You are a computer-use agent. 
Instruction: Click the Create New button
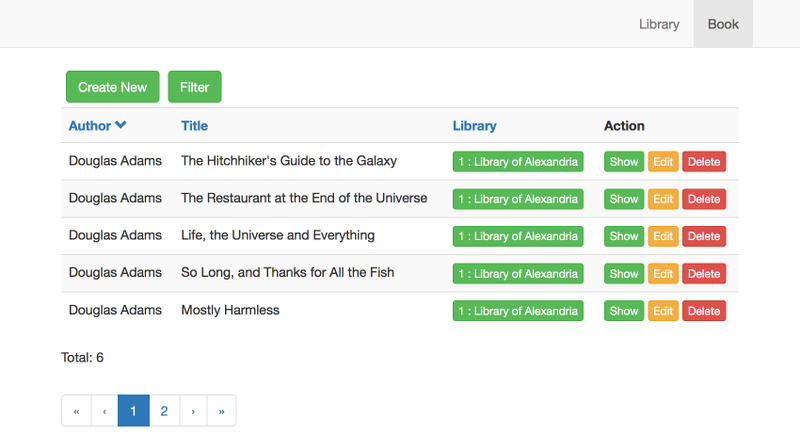(x=112, y=87)
